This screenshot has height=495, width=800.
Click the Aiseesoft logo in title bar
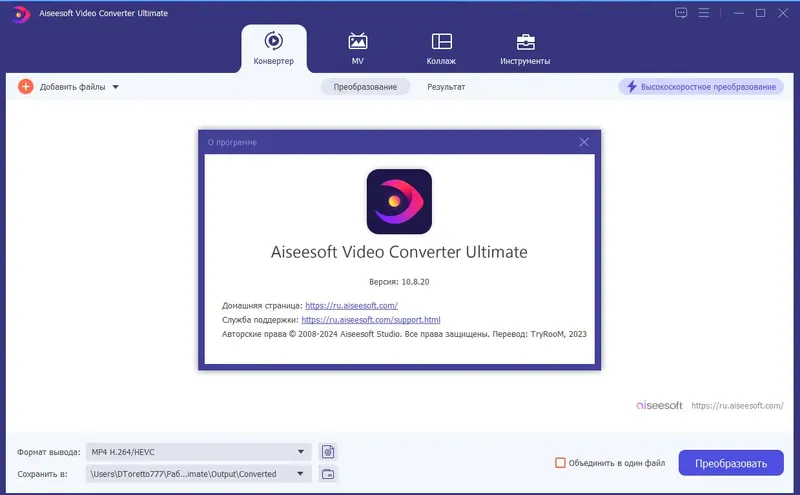click(x=21, y=14)
